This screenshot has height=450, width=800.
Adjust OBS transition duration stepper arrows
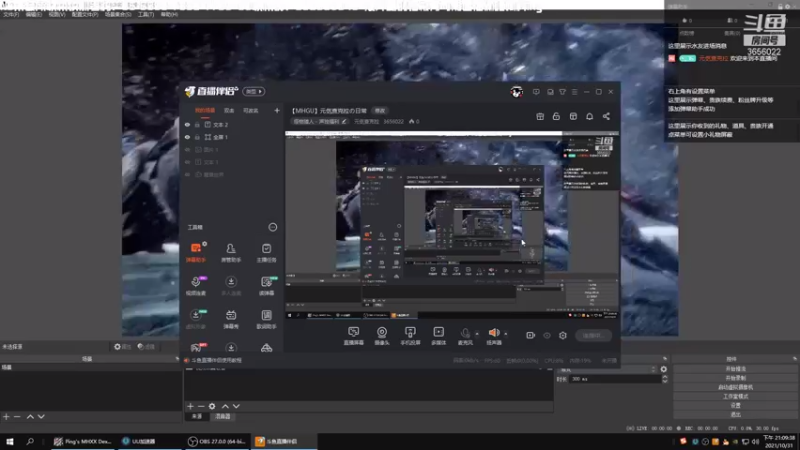(664, 379)
